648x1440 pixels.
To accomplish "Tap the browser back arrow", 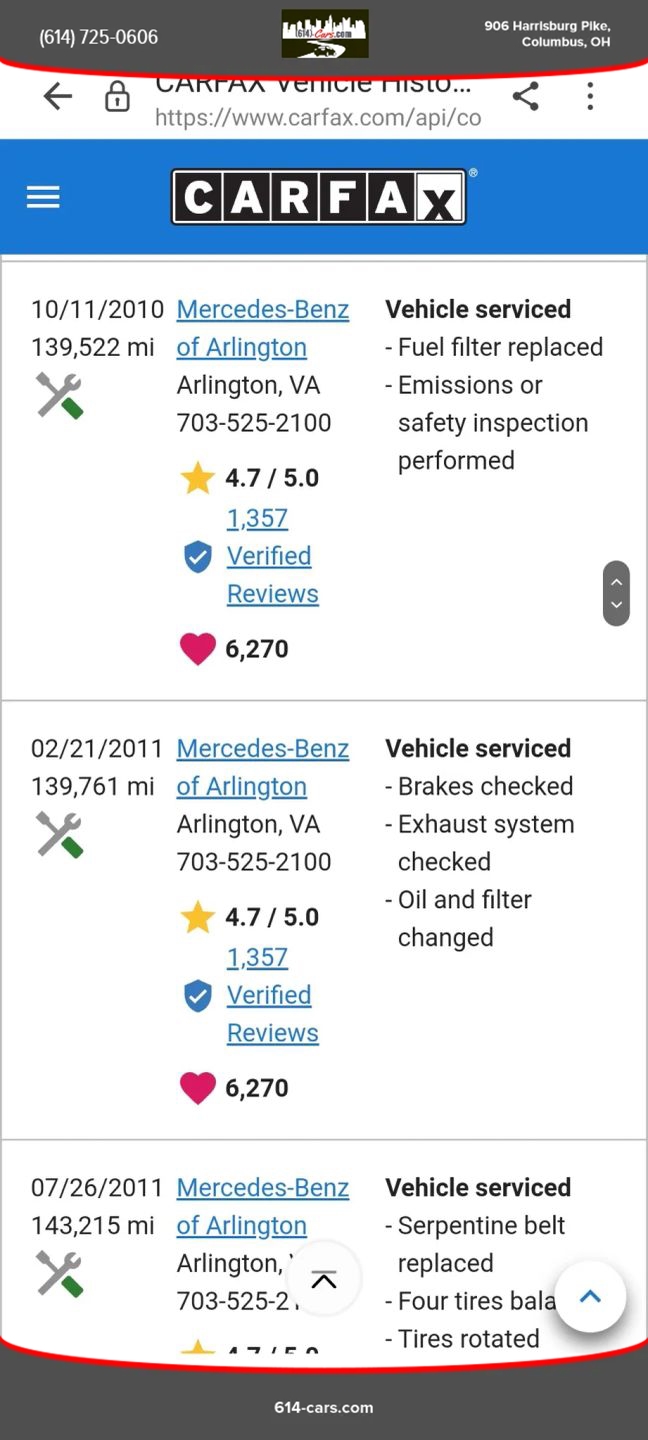I will 58,97.
